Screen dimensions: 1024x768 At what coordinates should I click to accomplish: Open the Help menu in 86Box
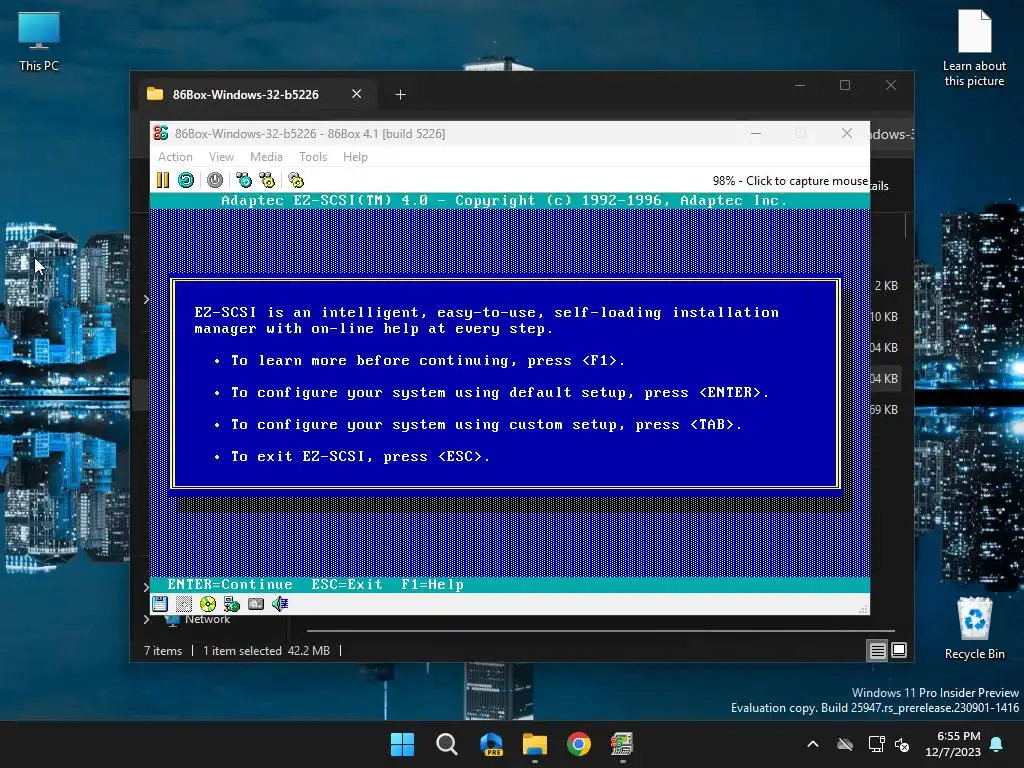[355, 157]
